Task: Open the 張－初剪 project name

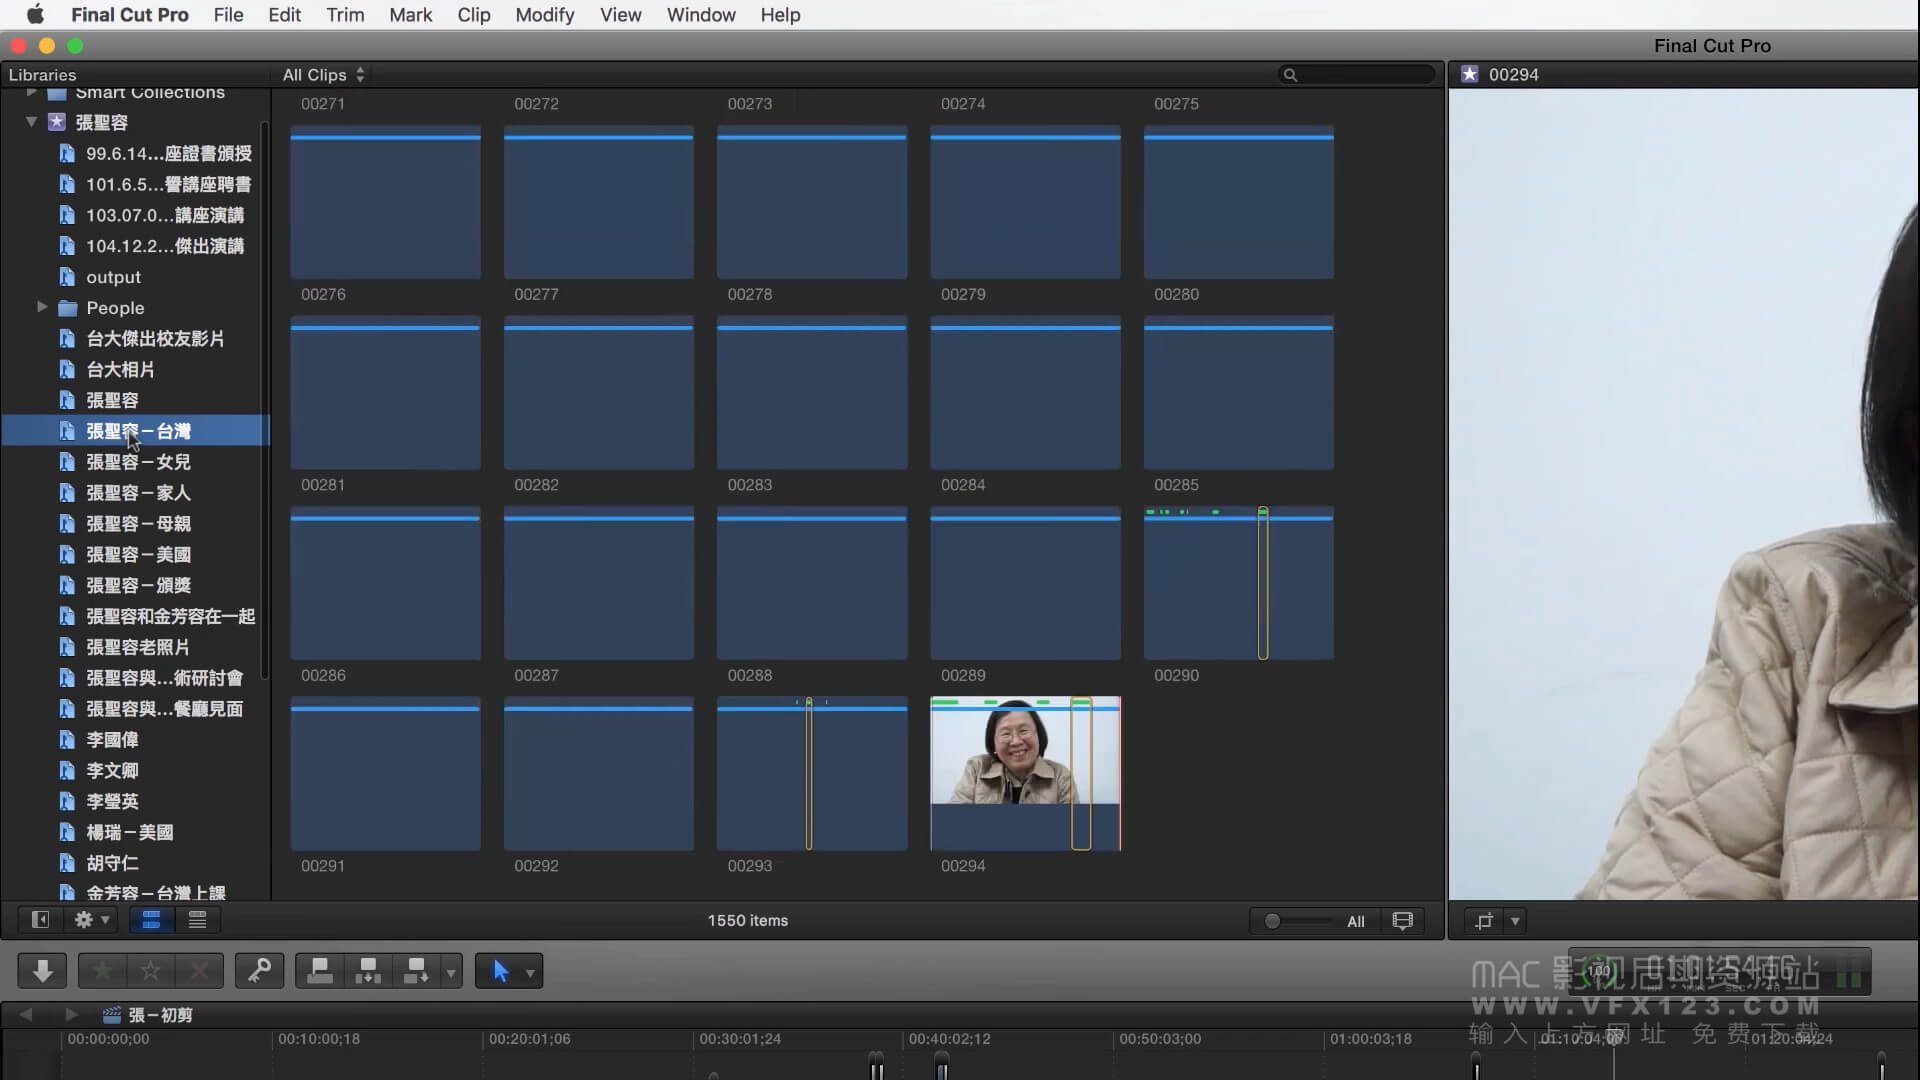Action: click(160, 1014)
